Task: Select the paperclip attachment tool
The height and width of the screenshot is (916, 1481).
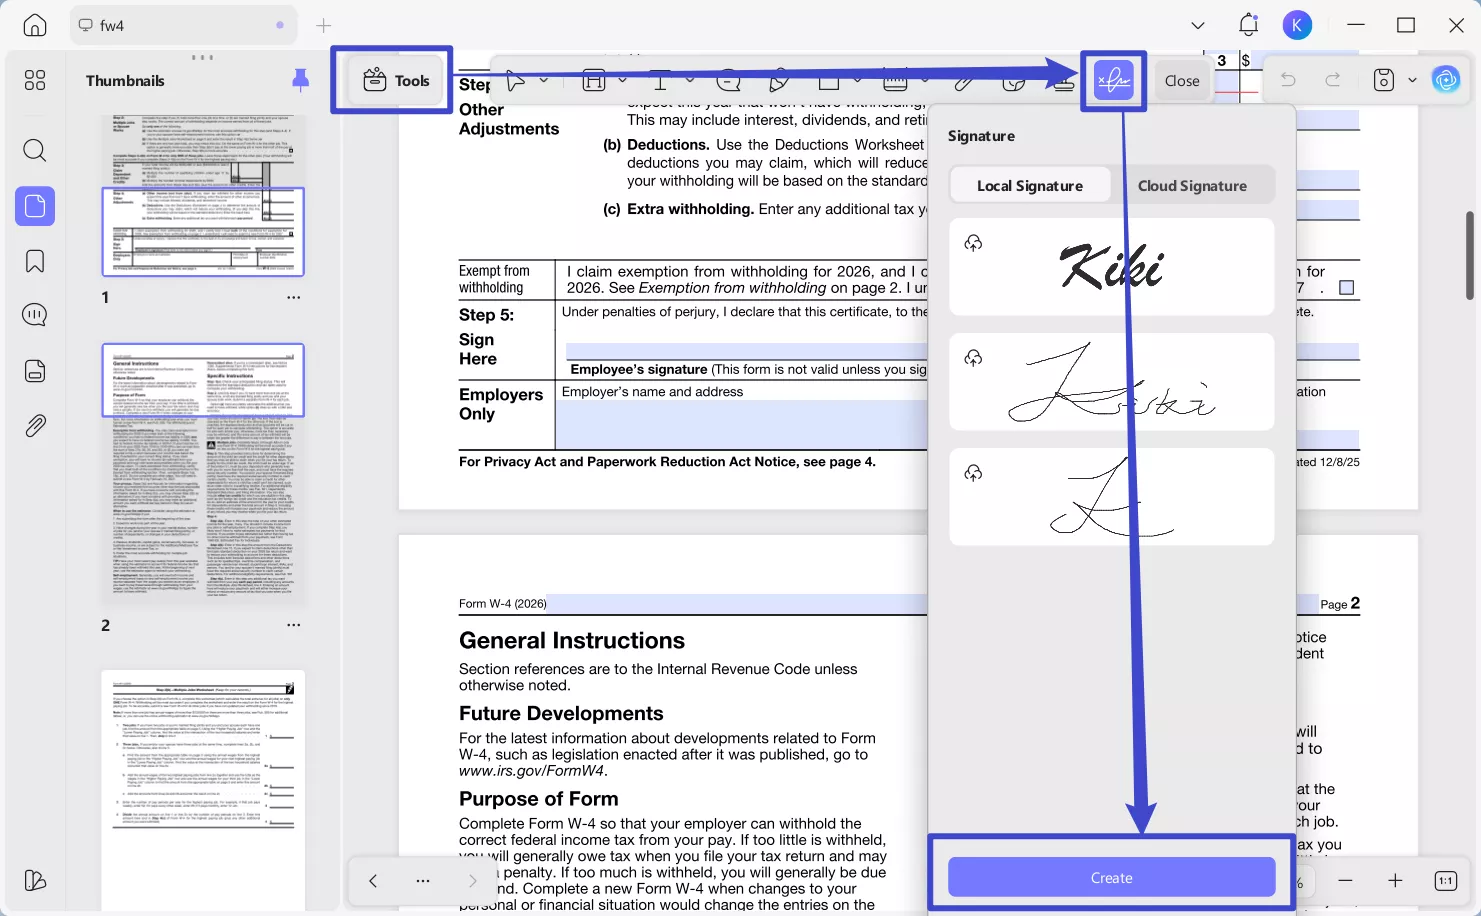Action: click(964, 82)
